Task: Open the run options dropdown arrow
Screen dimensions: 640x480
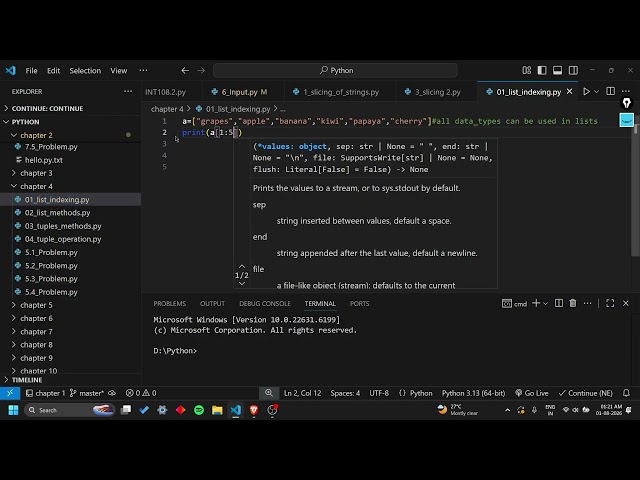Action: [596, 91]
